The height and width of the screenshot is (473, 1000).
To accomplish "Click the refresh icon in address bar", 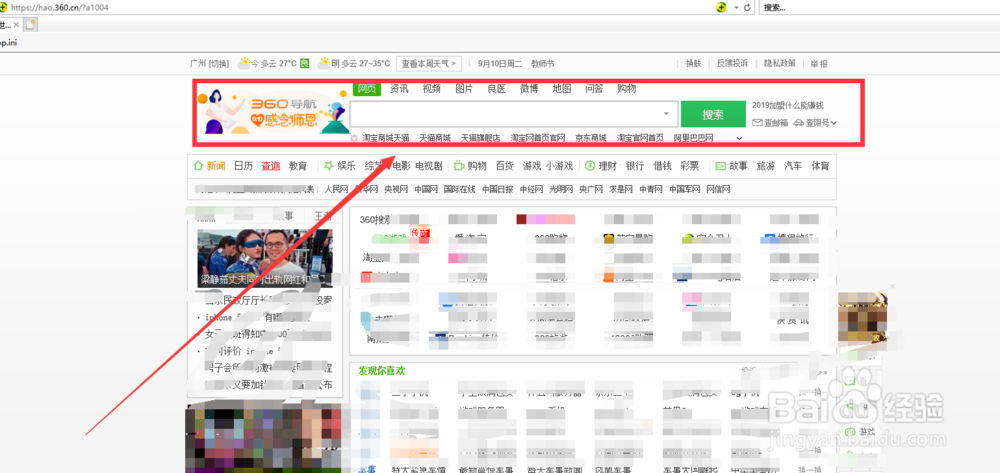I will tap(747, 8).
